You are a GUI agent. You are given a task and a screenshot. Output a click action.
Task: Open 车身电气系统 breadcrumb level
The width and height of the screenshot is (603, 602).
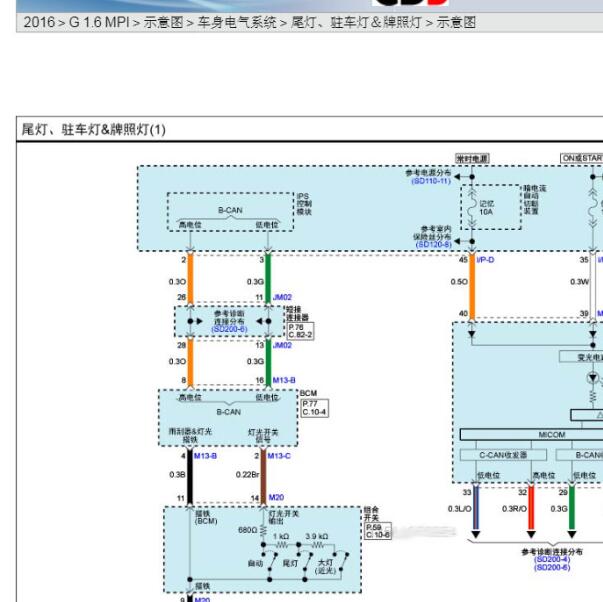click(237, 22)
